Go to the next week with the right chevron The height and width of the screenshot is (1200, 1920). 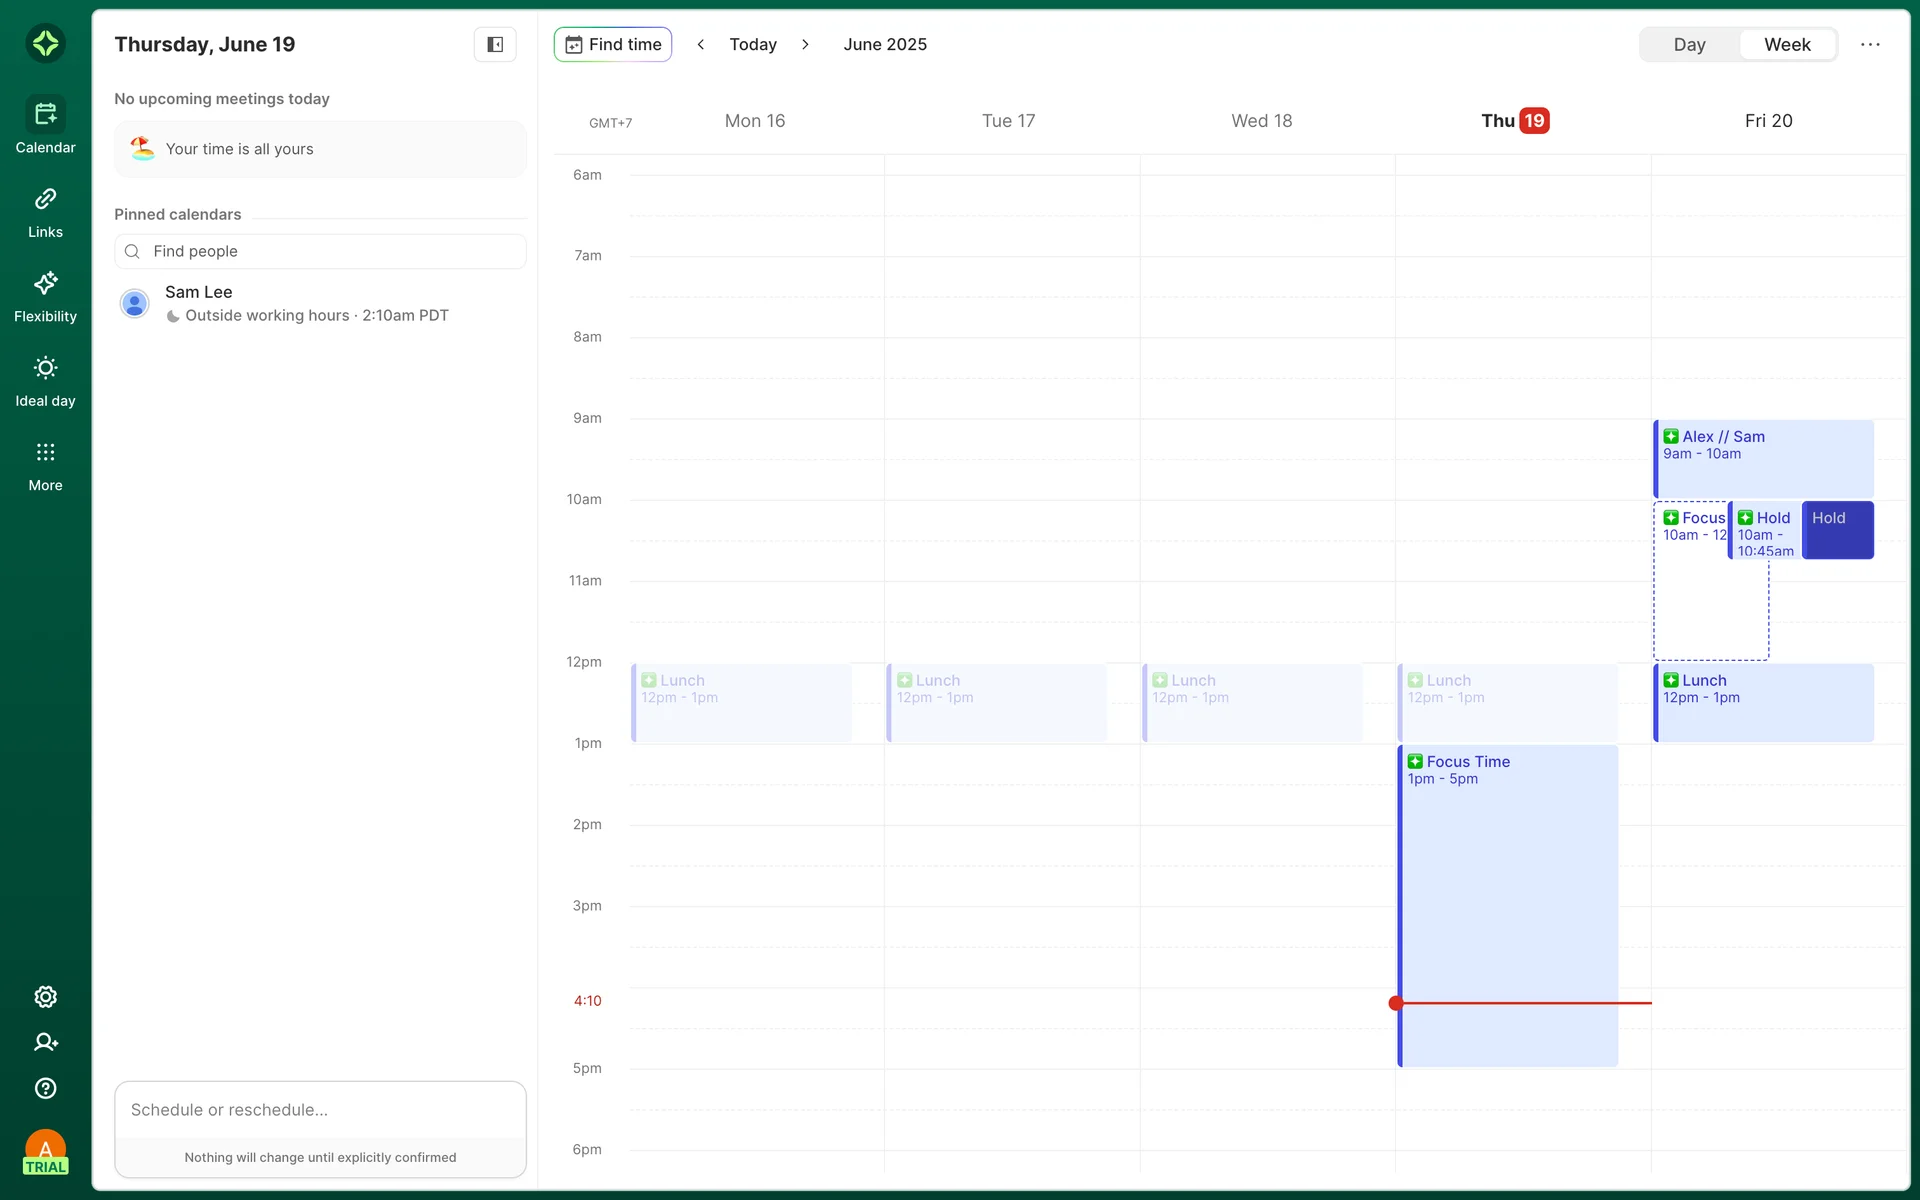tap(805, 44)
